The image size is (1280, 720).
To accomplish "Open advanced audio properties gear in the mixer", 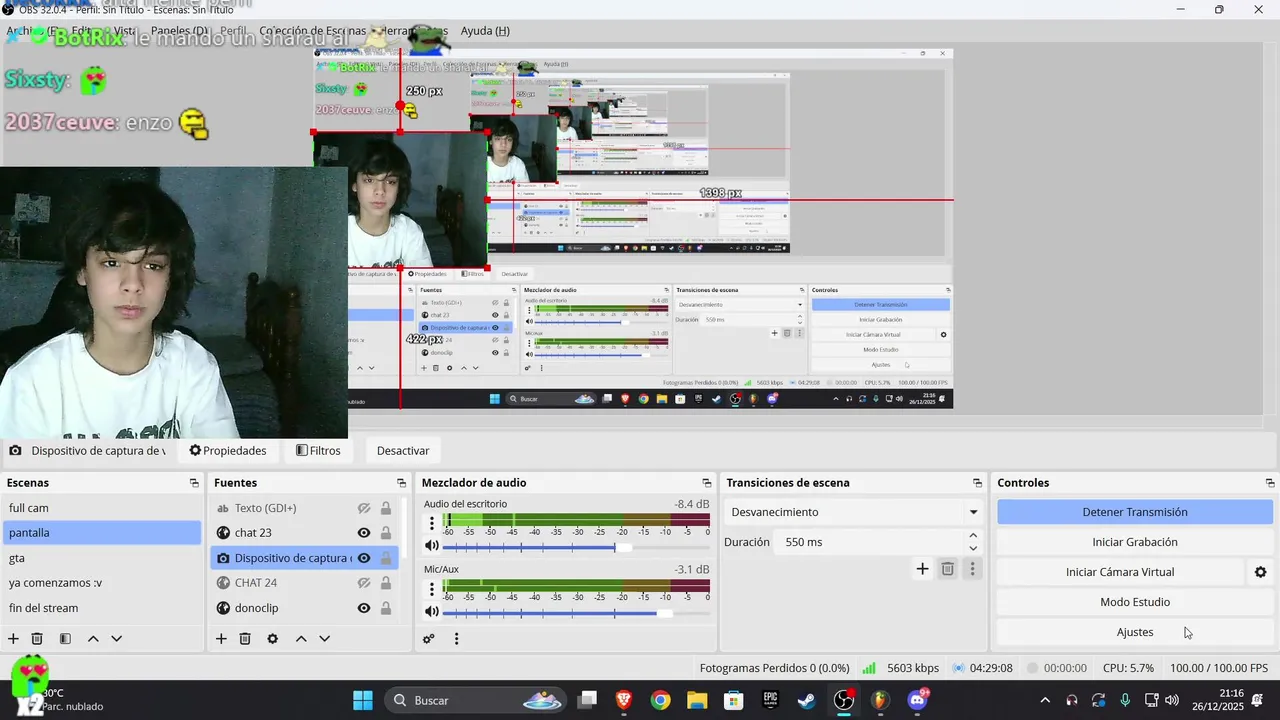I will point(429,639).
